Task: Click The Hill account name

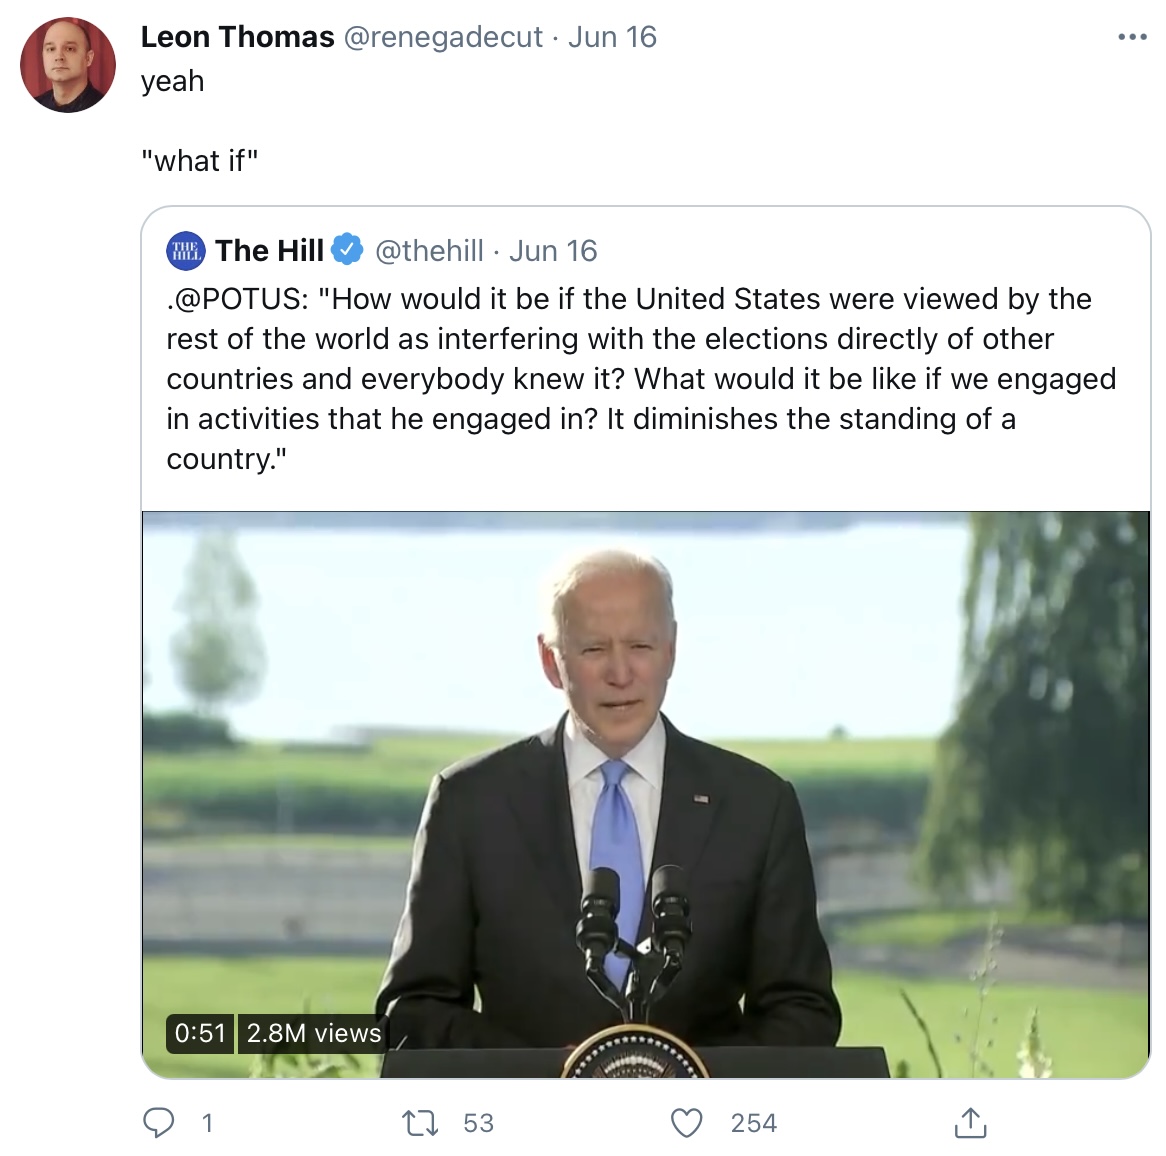Action: coord(269,251)
